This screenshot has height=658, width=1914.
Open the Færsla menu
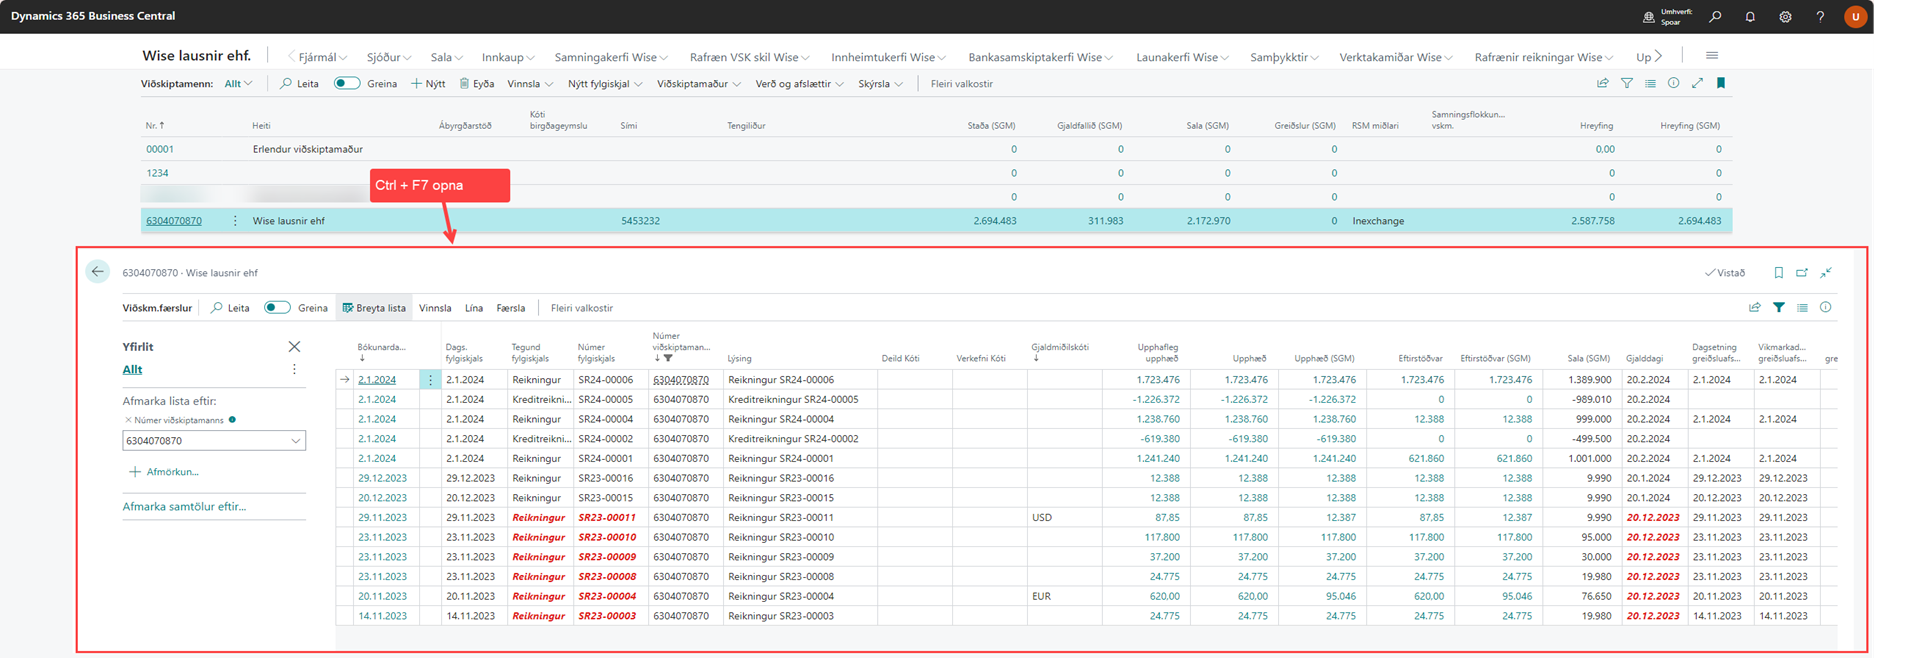point(510,308)
